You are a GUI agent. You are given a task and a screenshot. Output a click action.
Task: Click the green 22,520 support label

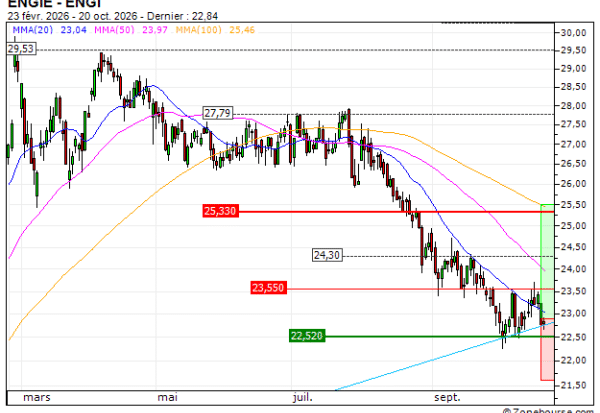[x=307, y=336]
